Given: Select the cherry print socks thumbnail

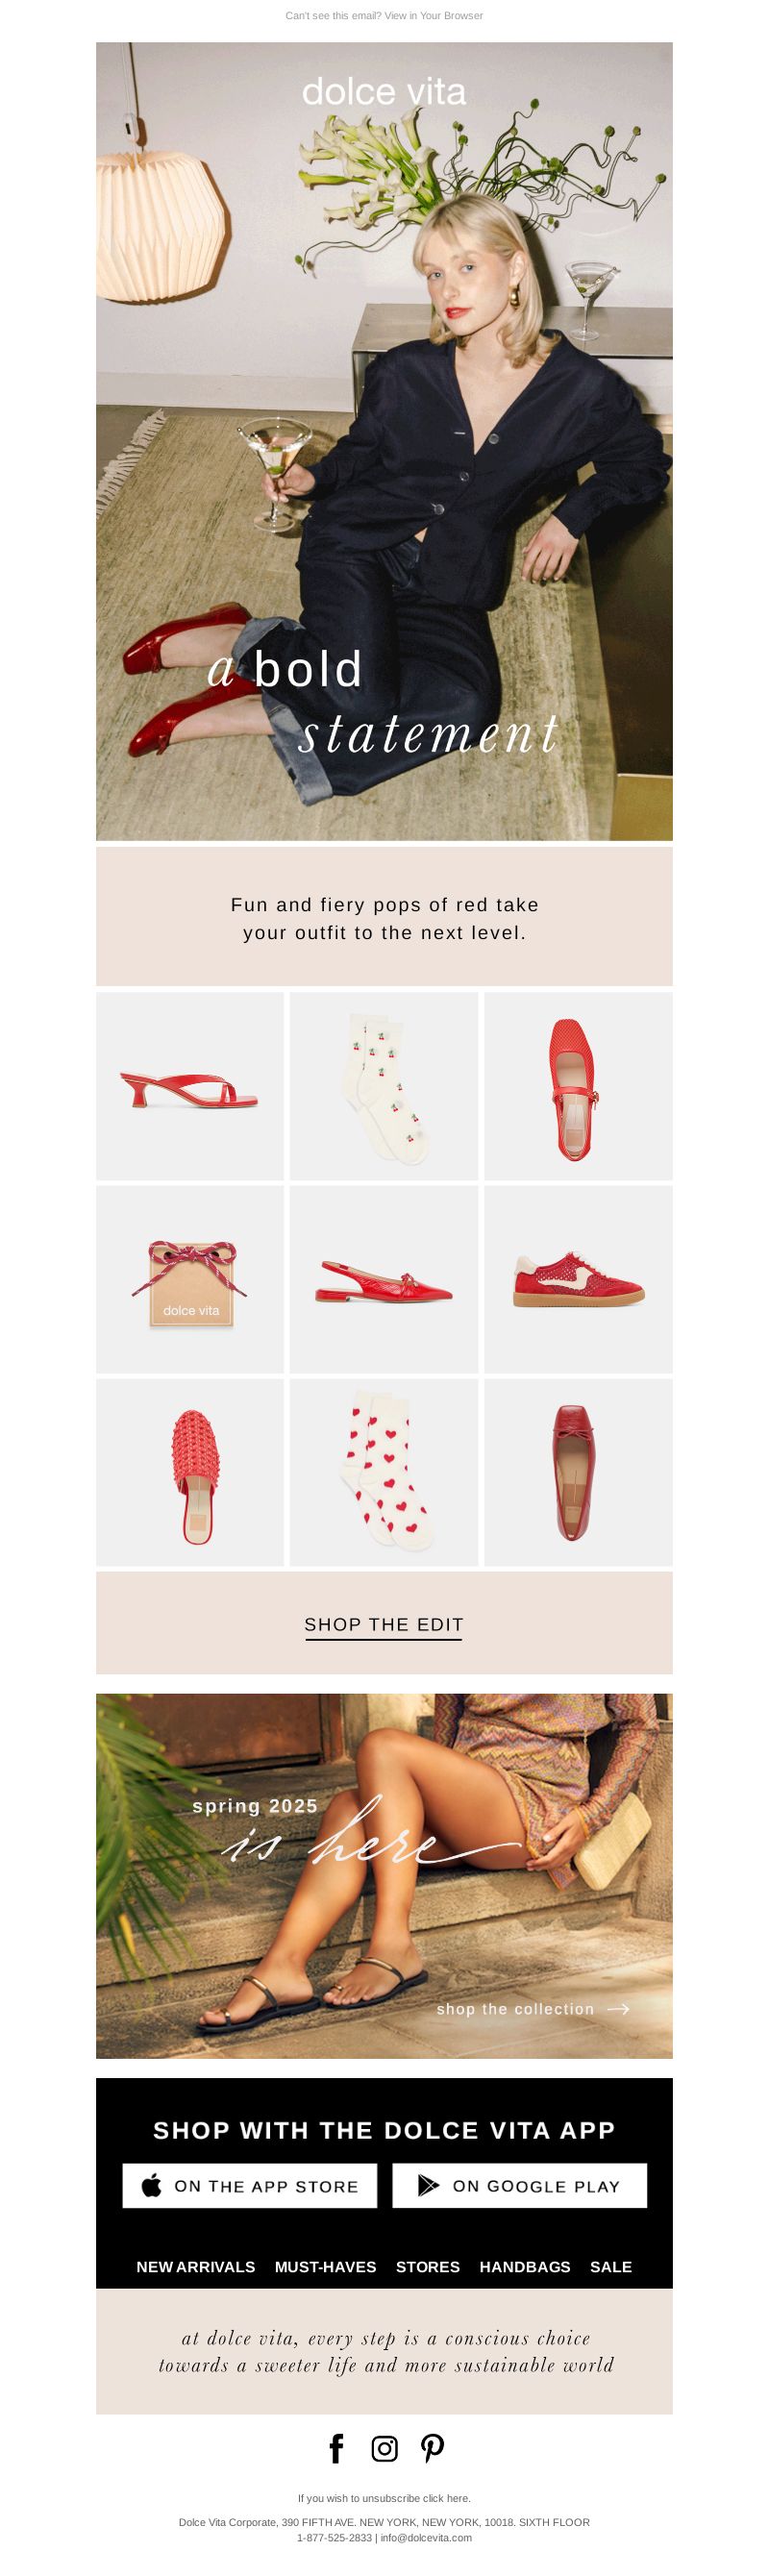Looking at the screenshot, I should (384, 1086).
